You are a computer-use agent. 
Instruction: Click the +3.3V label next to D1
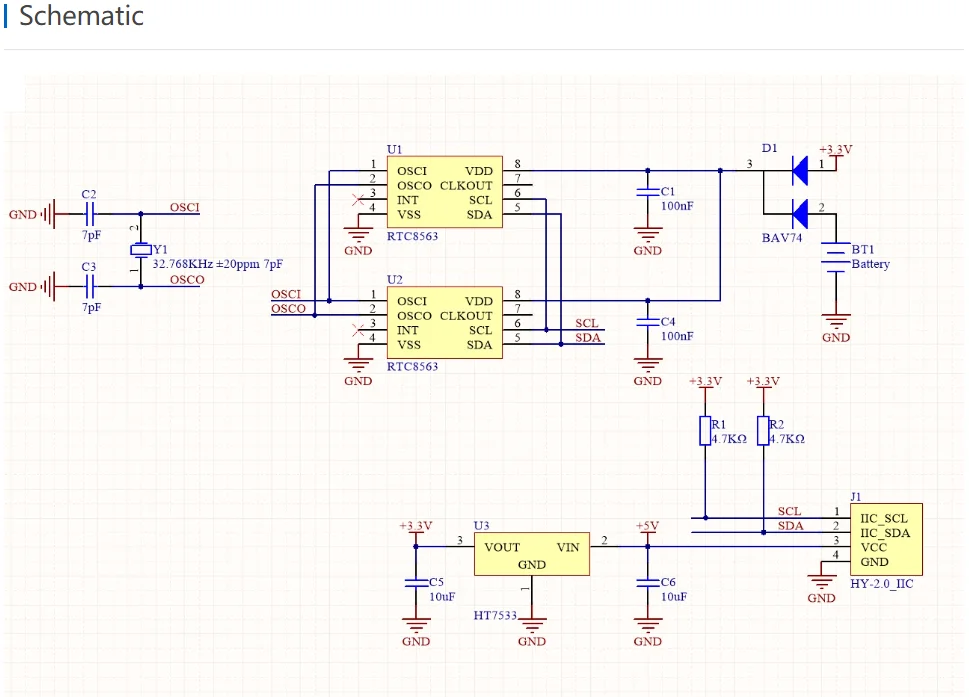[836, 150]
